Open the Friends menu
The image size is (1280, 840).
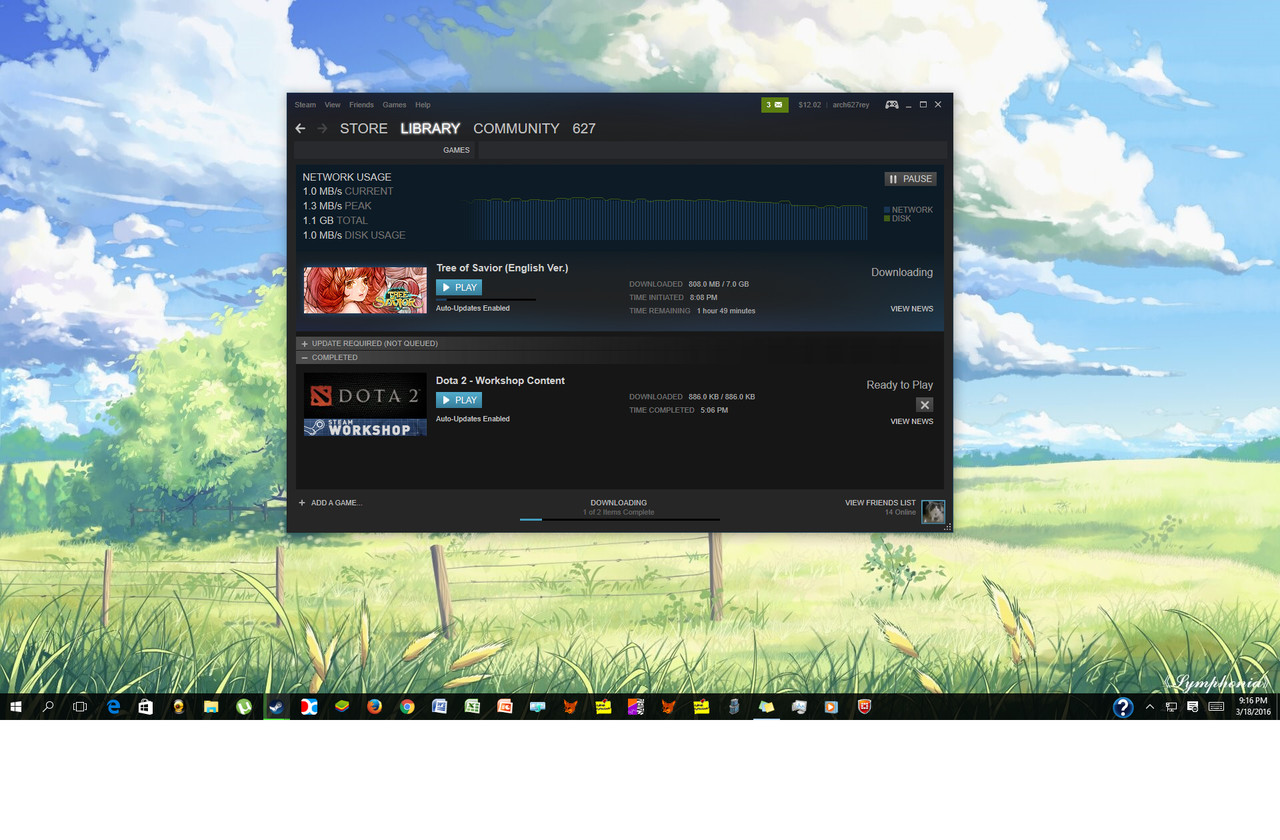362,105
